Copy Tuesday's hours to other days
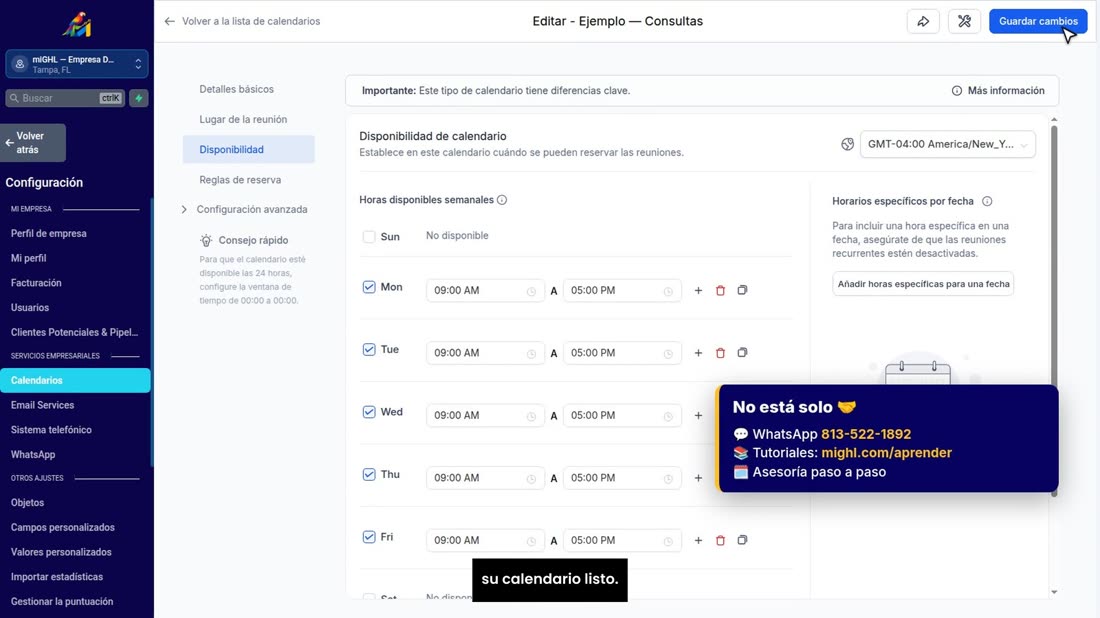 (742, 352)
